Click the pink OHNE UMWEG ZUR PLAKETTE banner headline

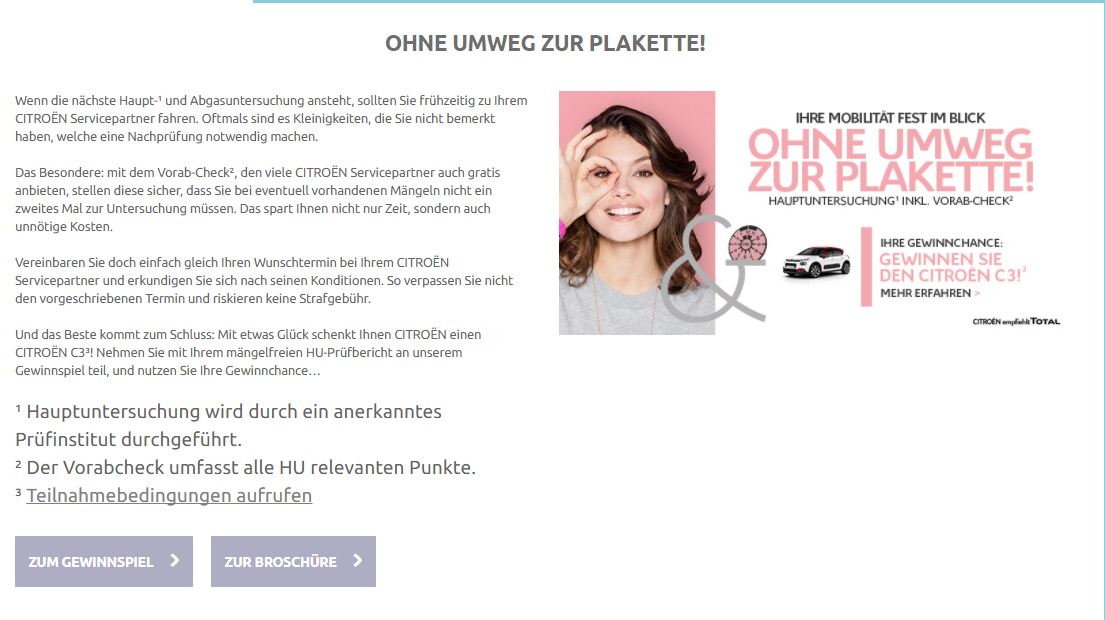click(890, 161)
